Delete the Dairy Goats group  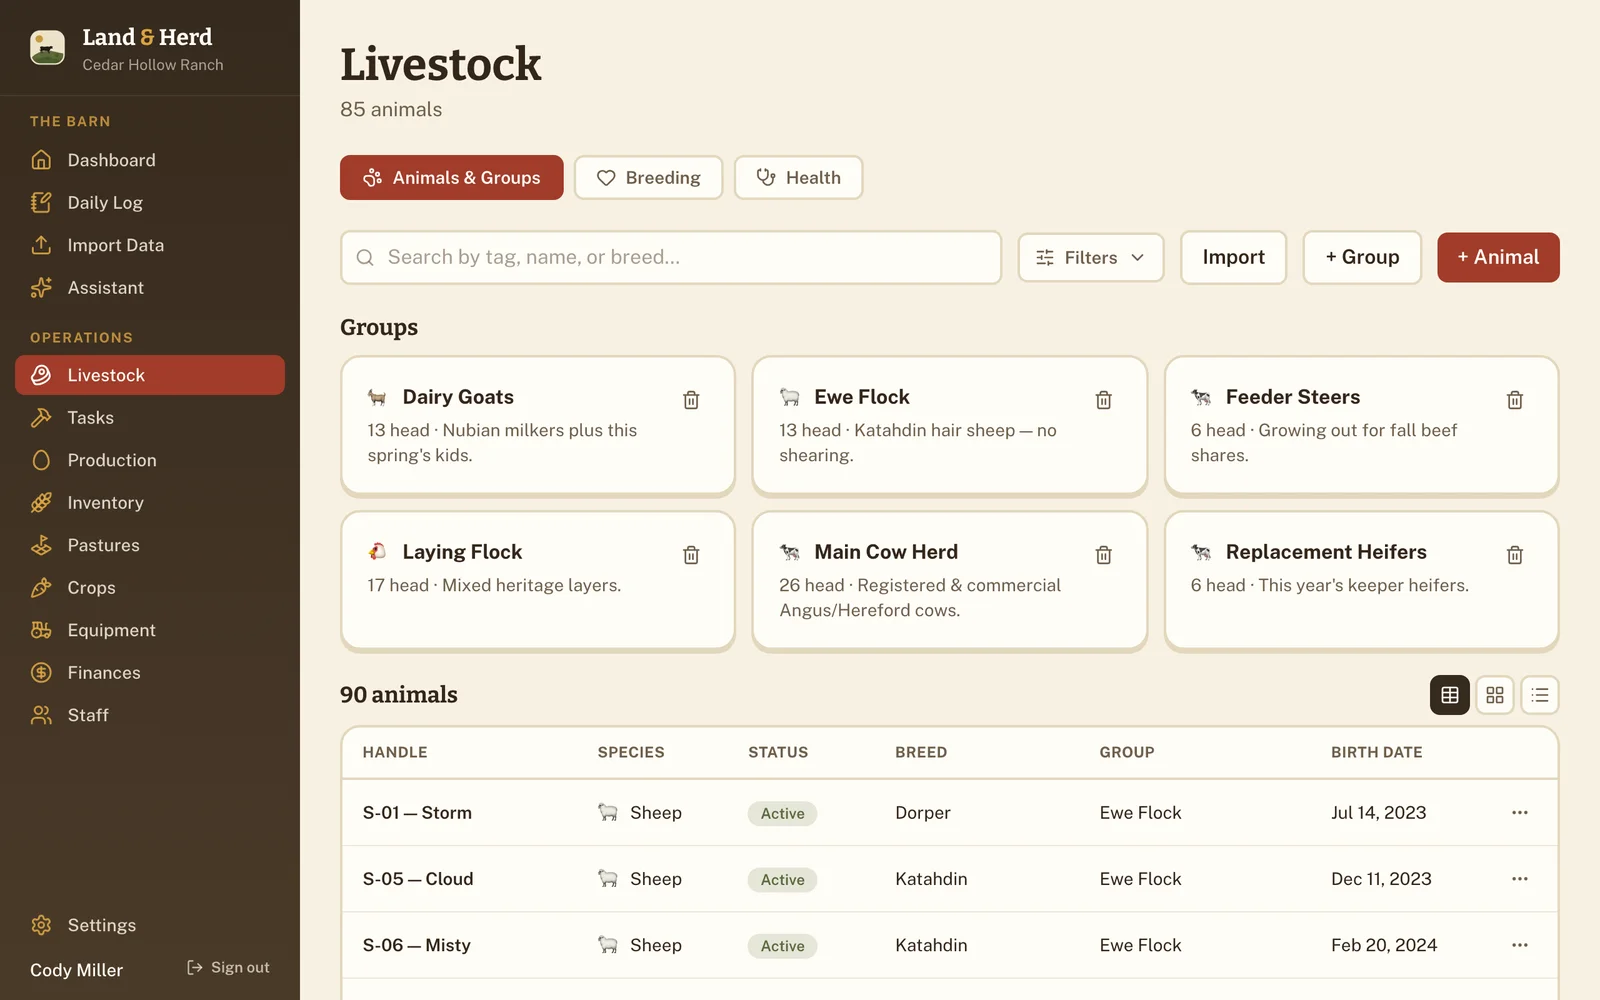coord(691,400)
